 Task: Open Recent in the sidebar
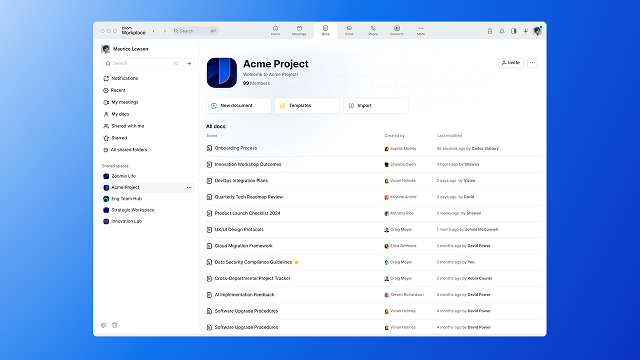coord(115,90)
